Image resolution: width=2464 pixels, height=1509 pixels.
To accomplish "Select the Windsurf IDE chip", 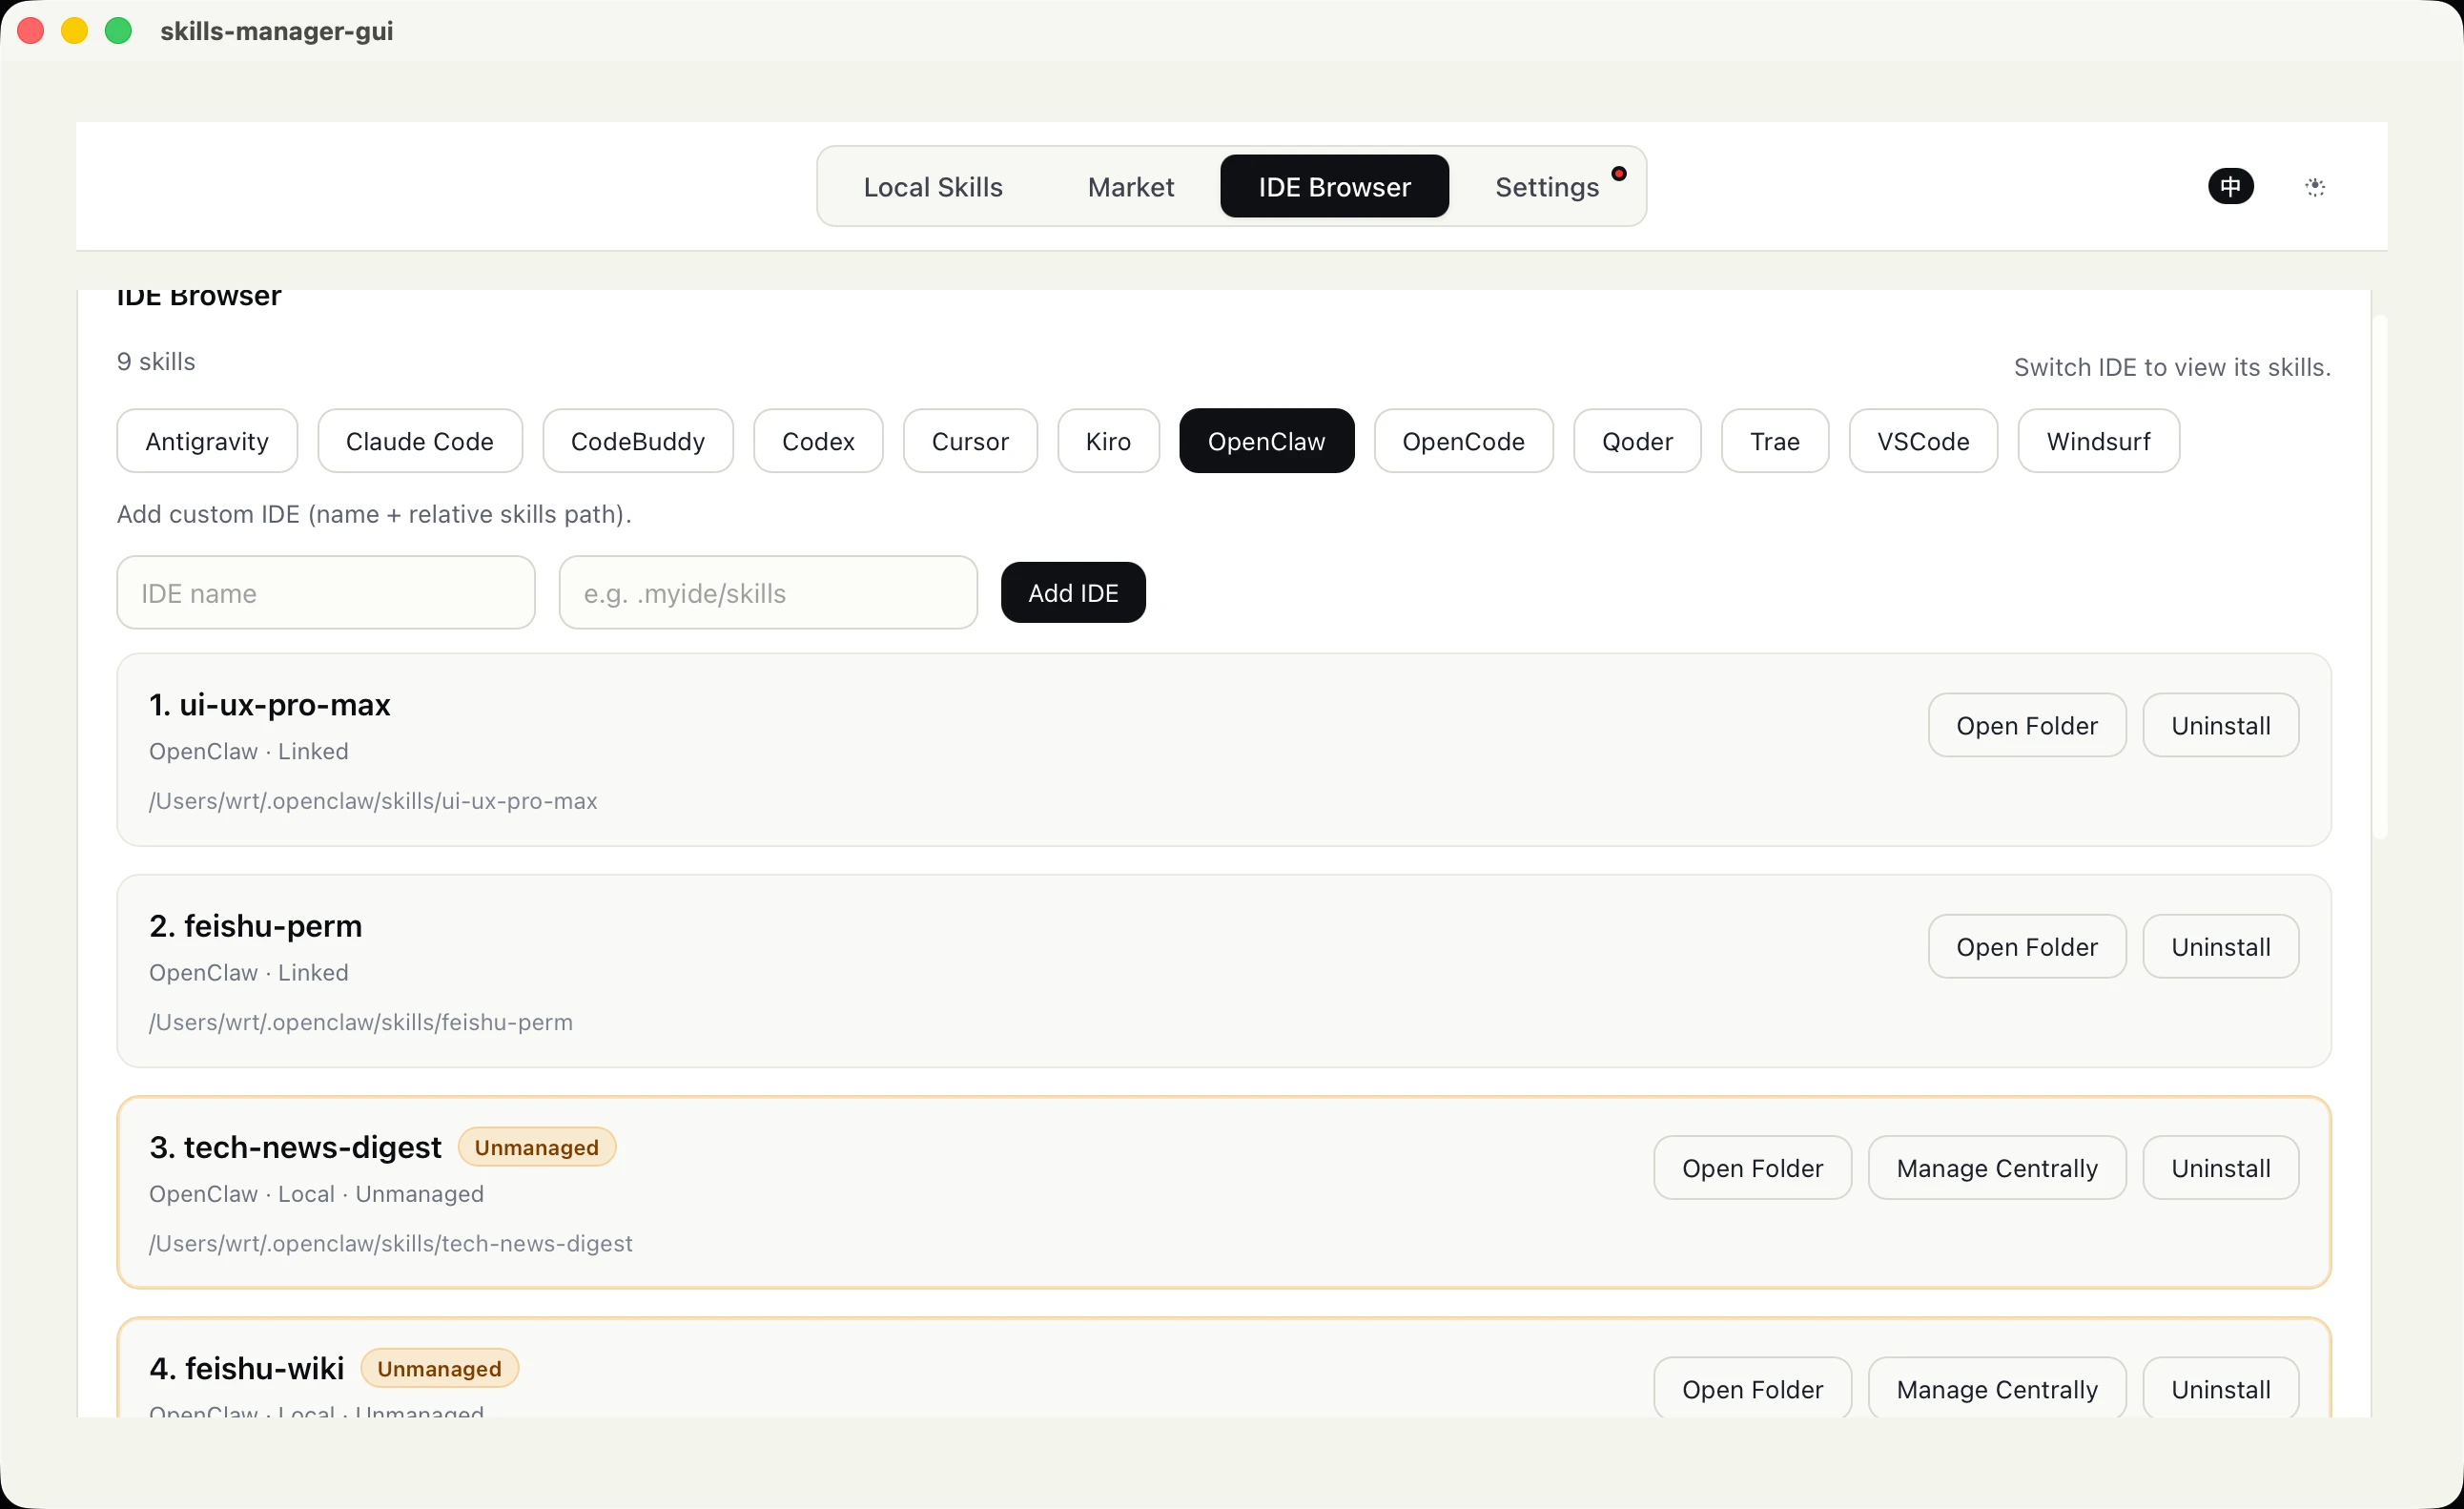I will [2098, 441].
